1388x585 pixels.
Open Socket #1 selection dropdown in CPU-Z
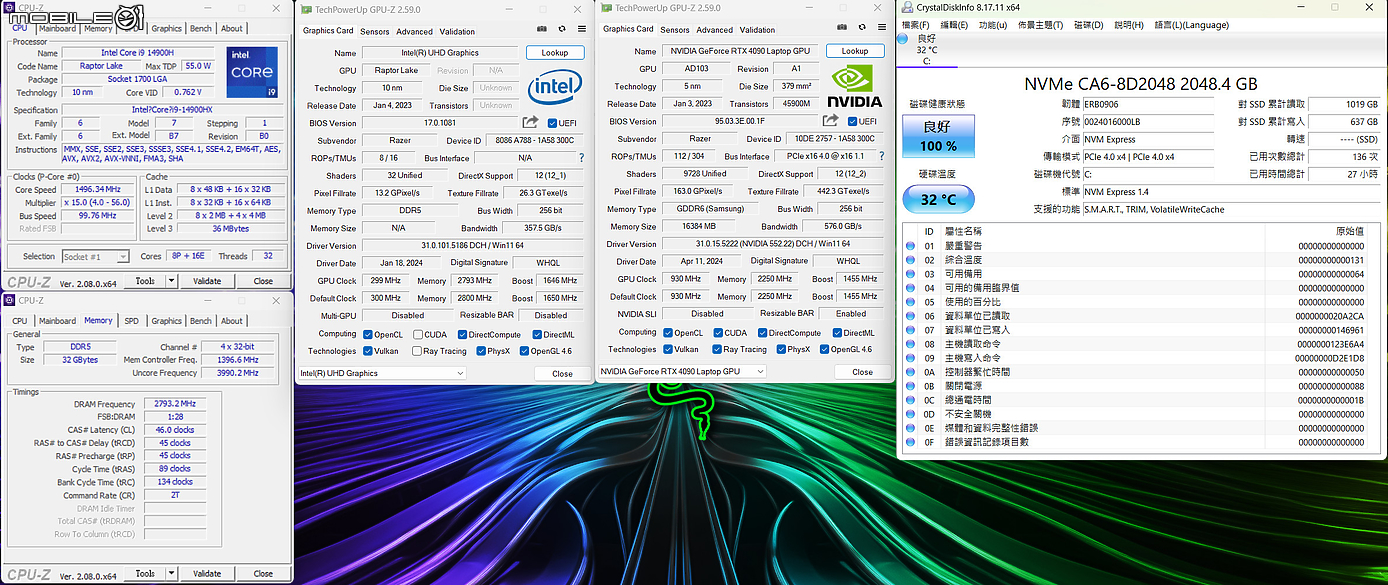(95, 256)
